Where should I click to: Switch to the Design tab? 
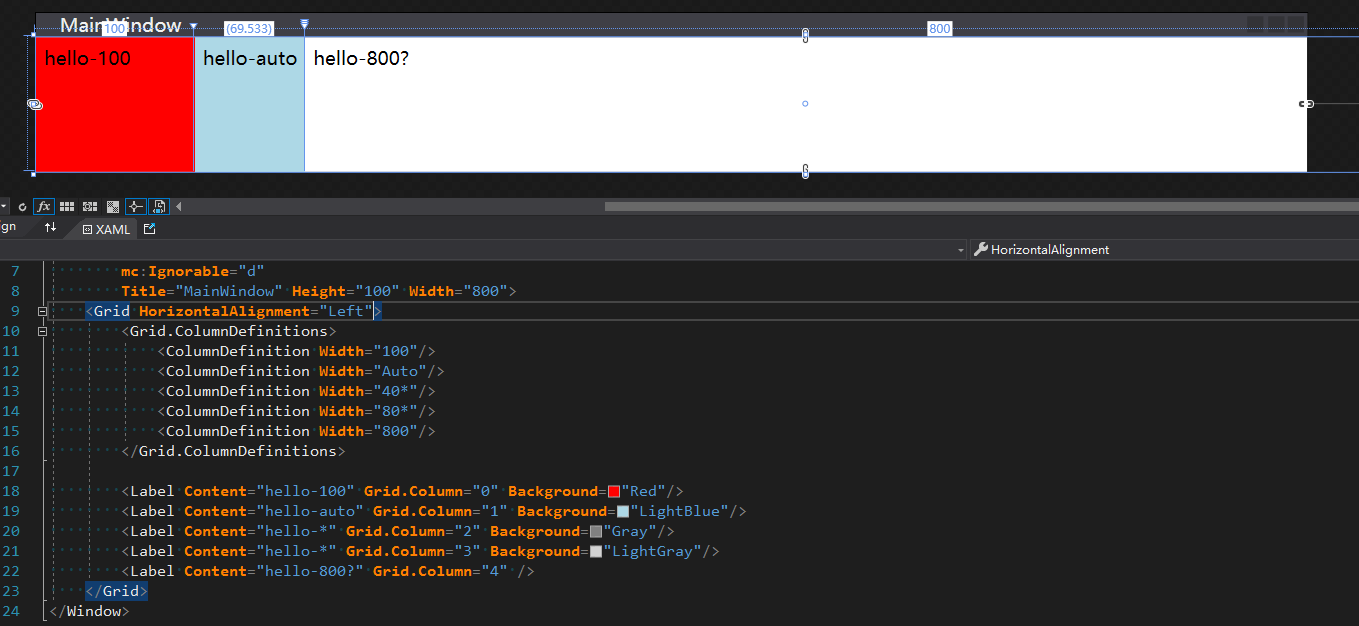8,226
